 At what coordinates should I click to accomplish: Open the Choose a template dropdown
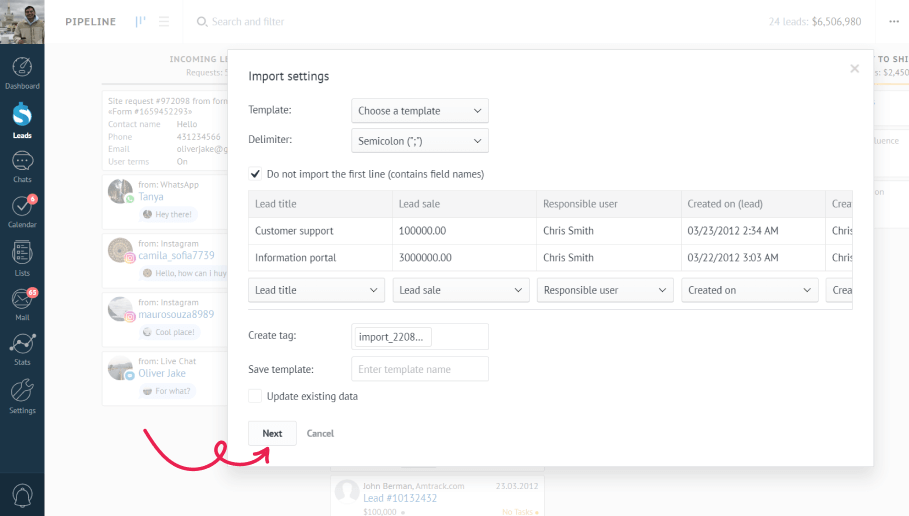[419, 111]
